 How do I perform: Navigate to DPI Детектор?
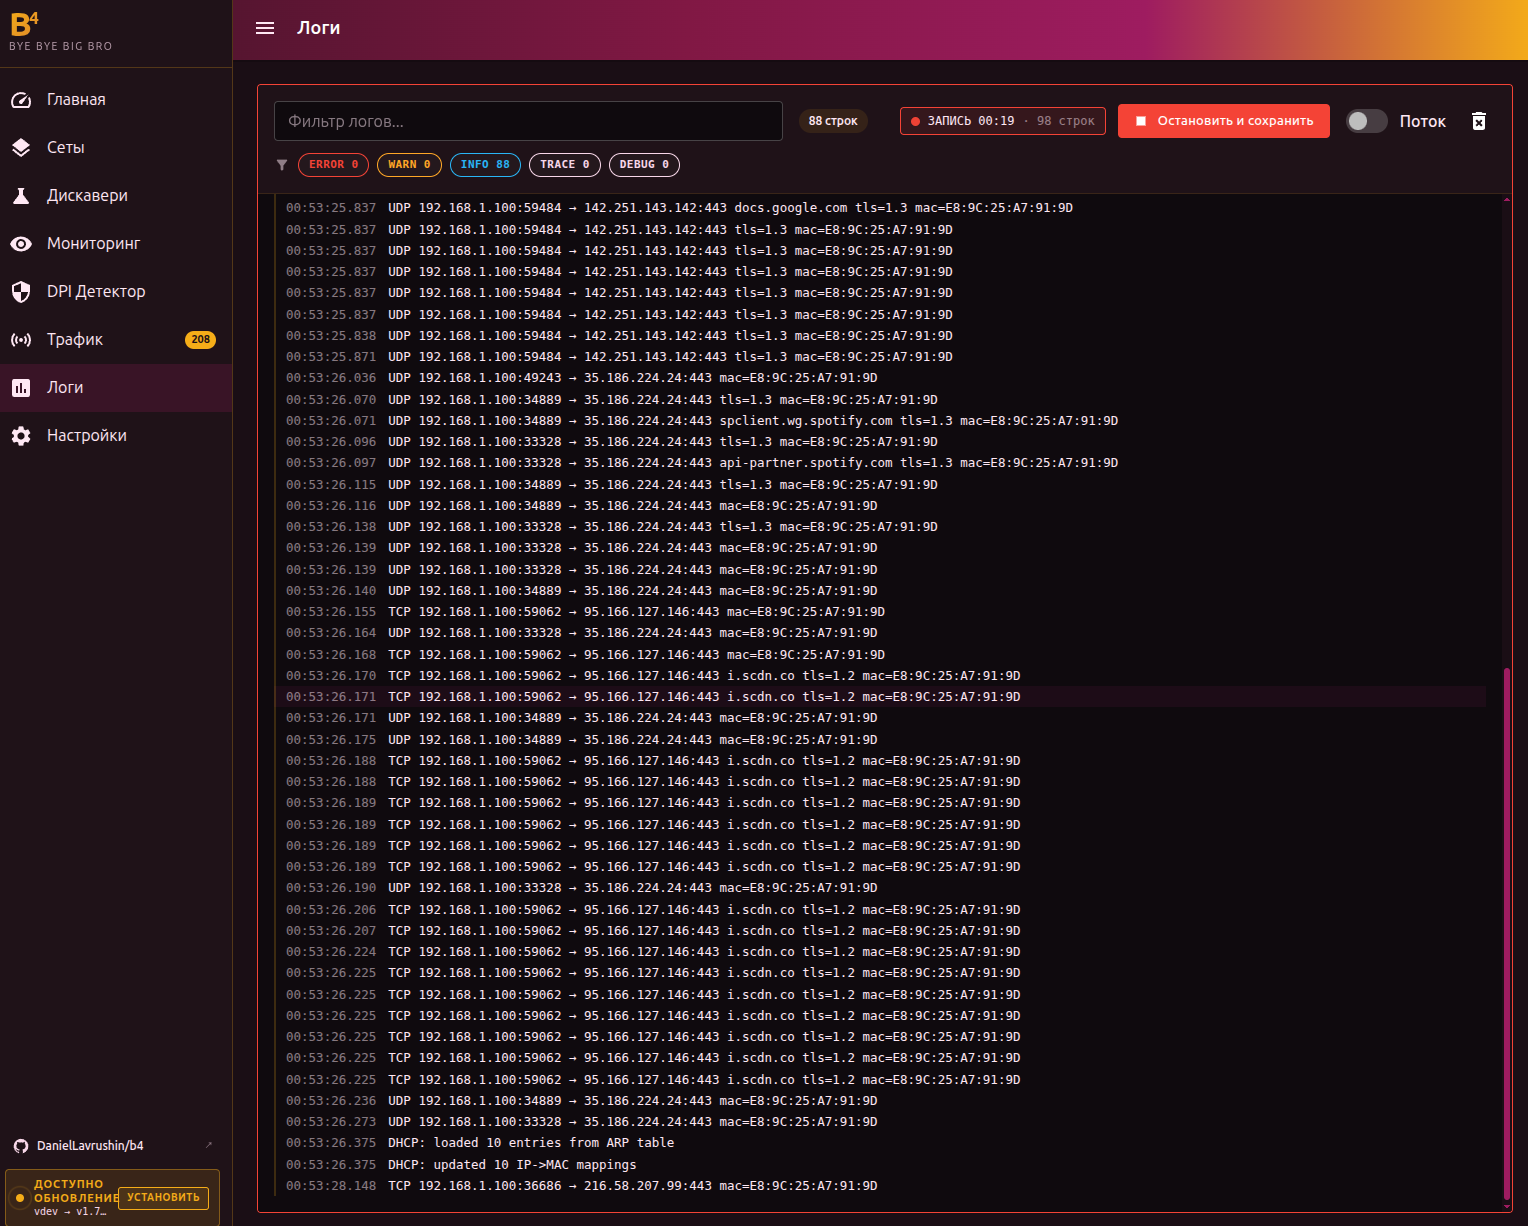click(x=116, y=292)
